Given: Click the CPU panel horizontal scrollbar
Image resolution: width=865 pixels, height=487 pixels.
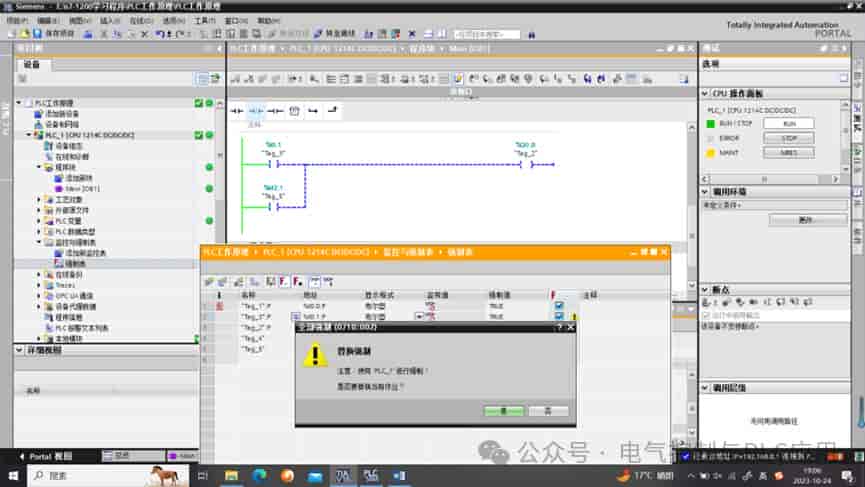Looking at the screenshot, I should point(772,179).
